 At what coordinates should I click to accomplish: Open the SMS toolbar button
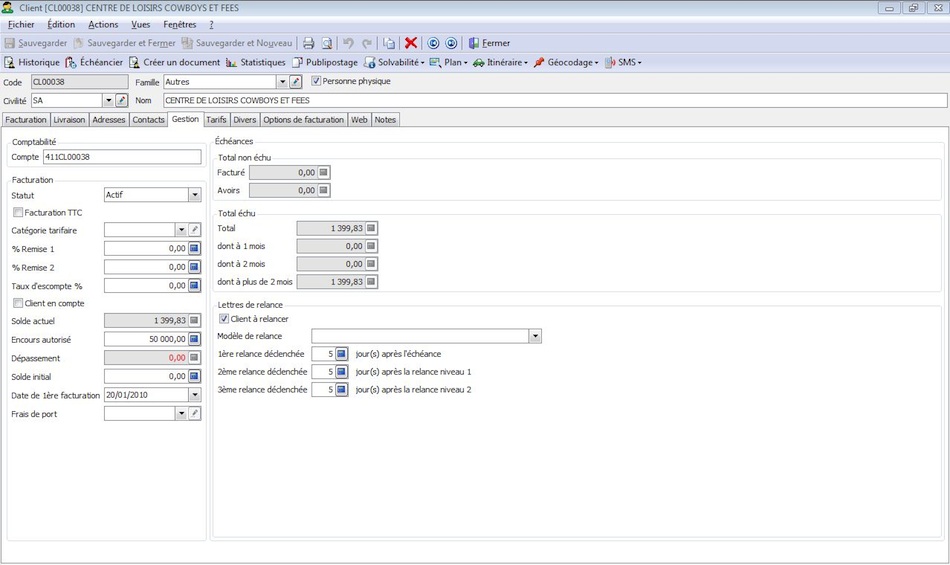[x=623, y=62]
